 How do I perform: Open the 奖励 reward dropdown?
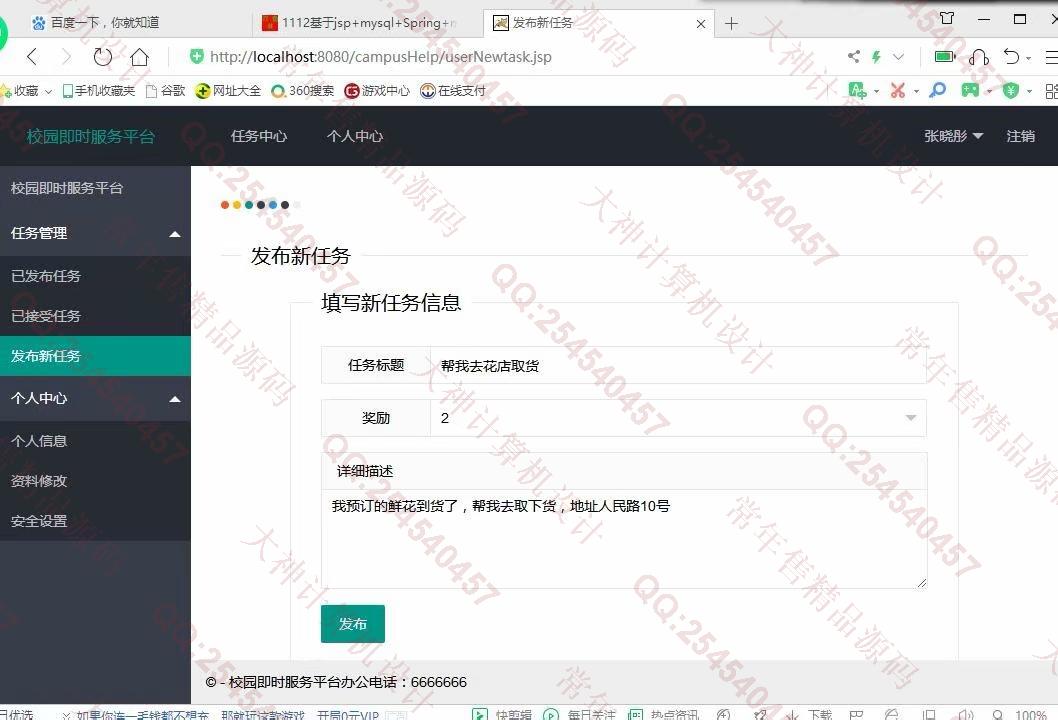pos(678,418)
